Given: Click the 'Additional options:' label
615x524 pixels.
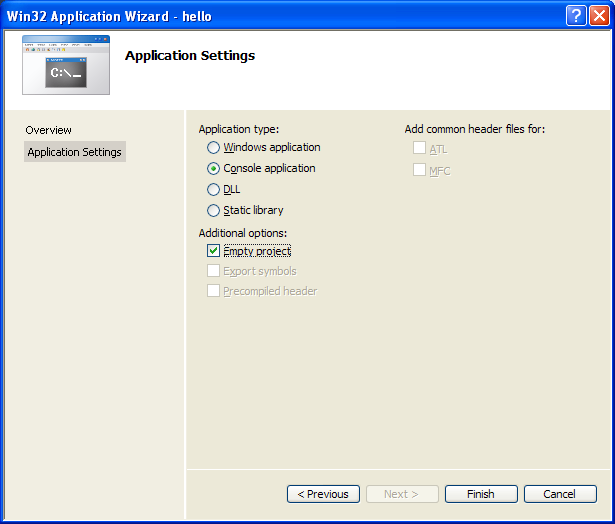Looking at the screenshot, I should (x=242, y=233).
